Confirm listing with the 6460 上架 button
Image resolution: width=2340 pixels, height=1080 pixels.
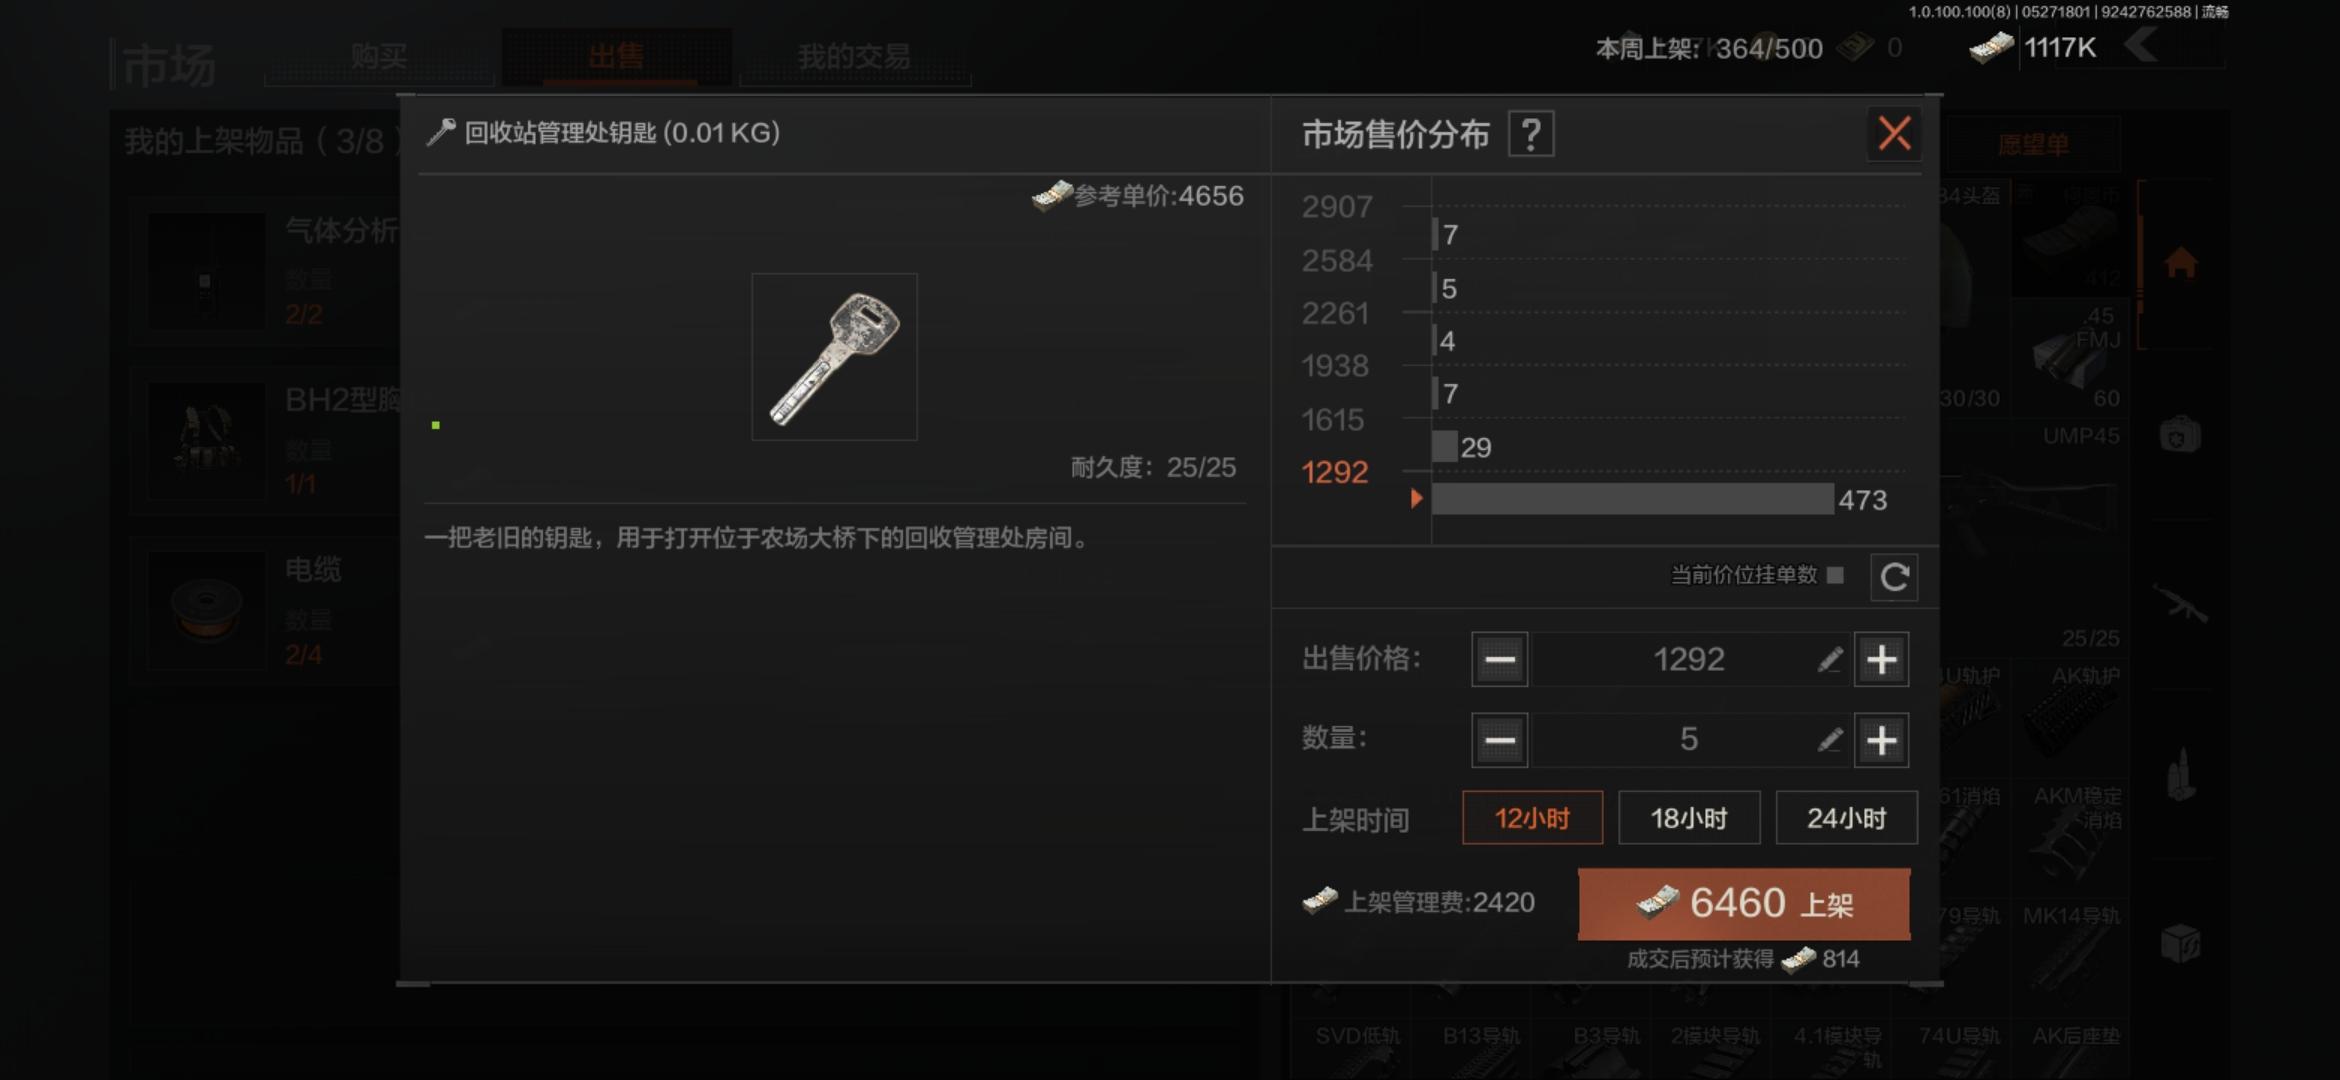[1744, 904]
